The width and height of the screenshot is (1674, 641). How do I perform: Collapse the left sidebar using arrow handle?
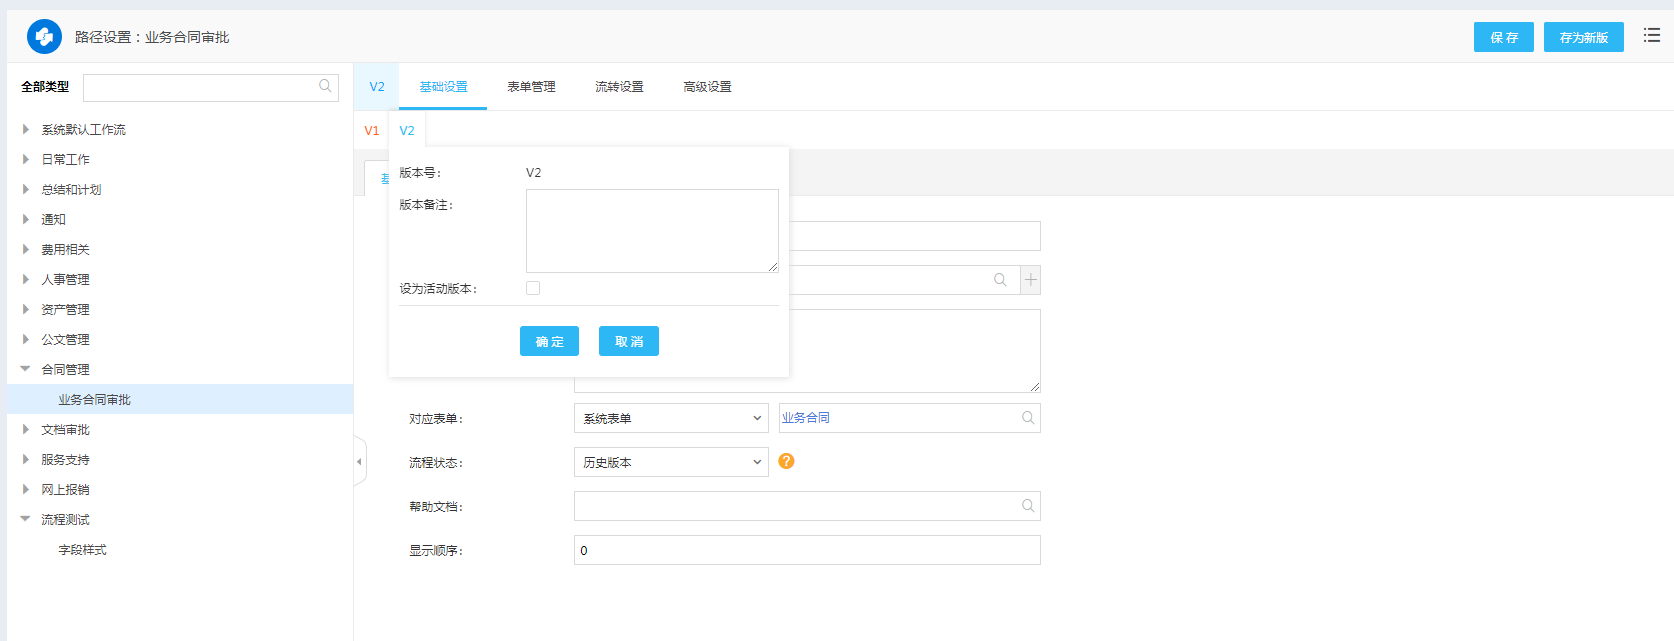pyautogui.click(x=359, y=461)
